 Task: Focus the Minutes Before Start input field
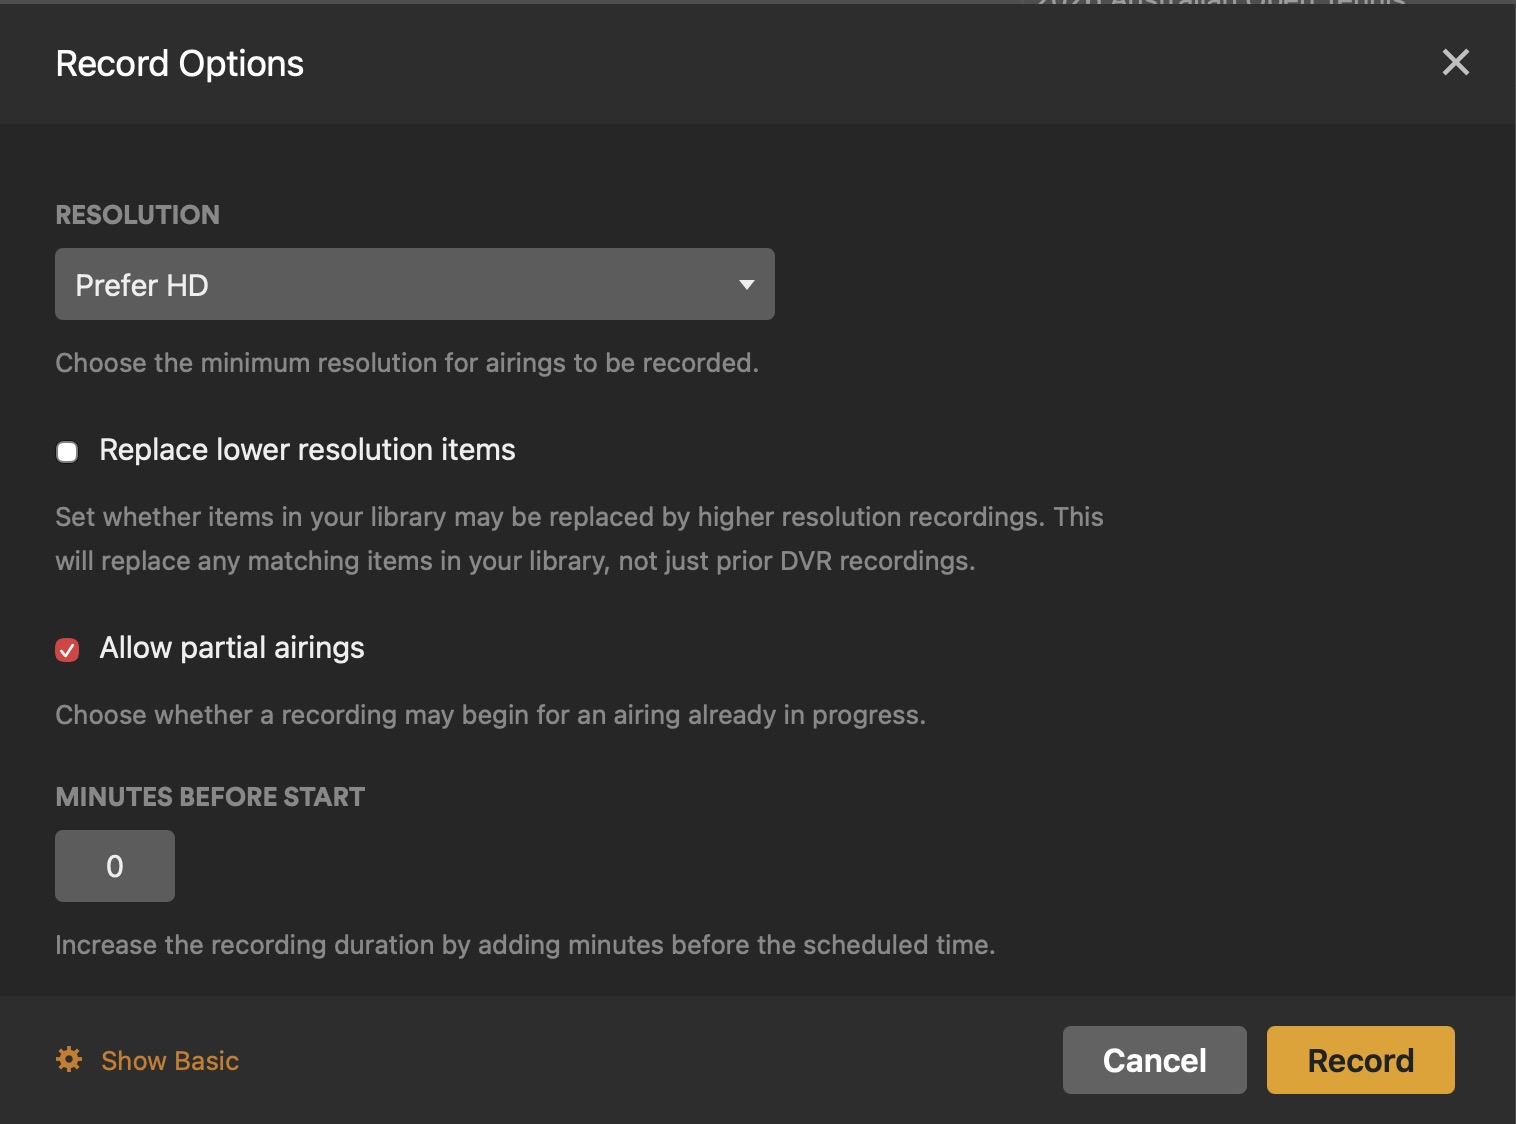pos(115,866)
